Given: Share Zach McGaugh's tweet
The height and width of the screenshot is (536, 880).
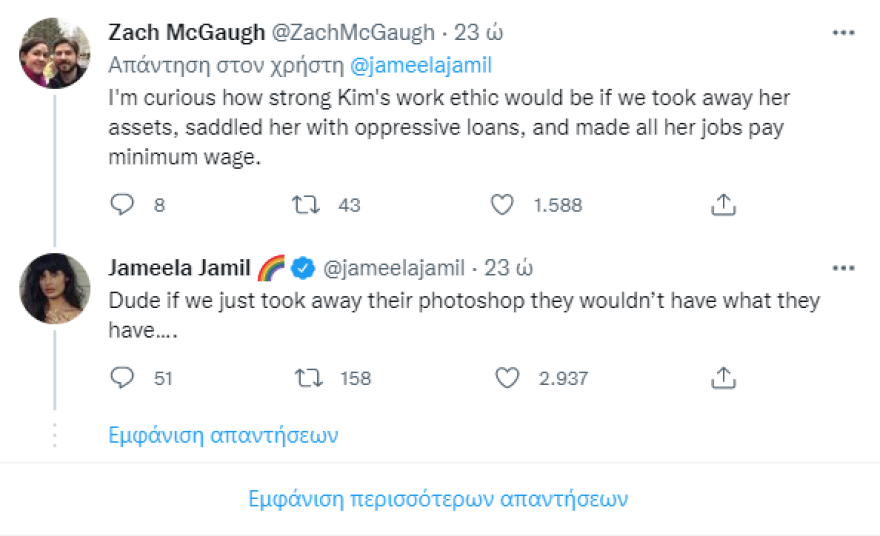Looking at the screenshot, I should [x=723, y=205].
